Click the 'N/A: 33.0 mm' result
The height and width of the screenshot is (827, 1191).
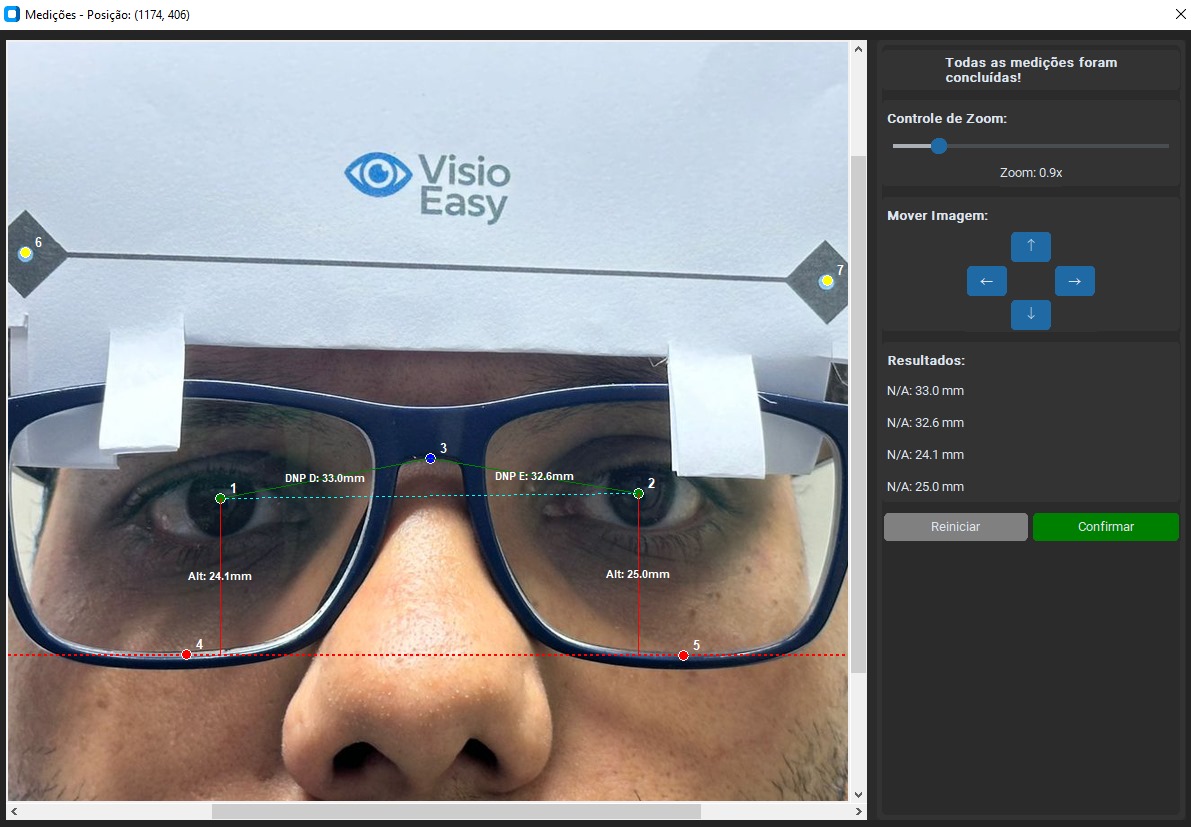tap(925, 391)
